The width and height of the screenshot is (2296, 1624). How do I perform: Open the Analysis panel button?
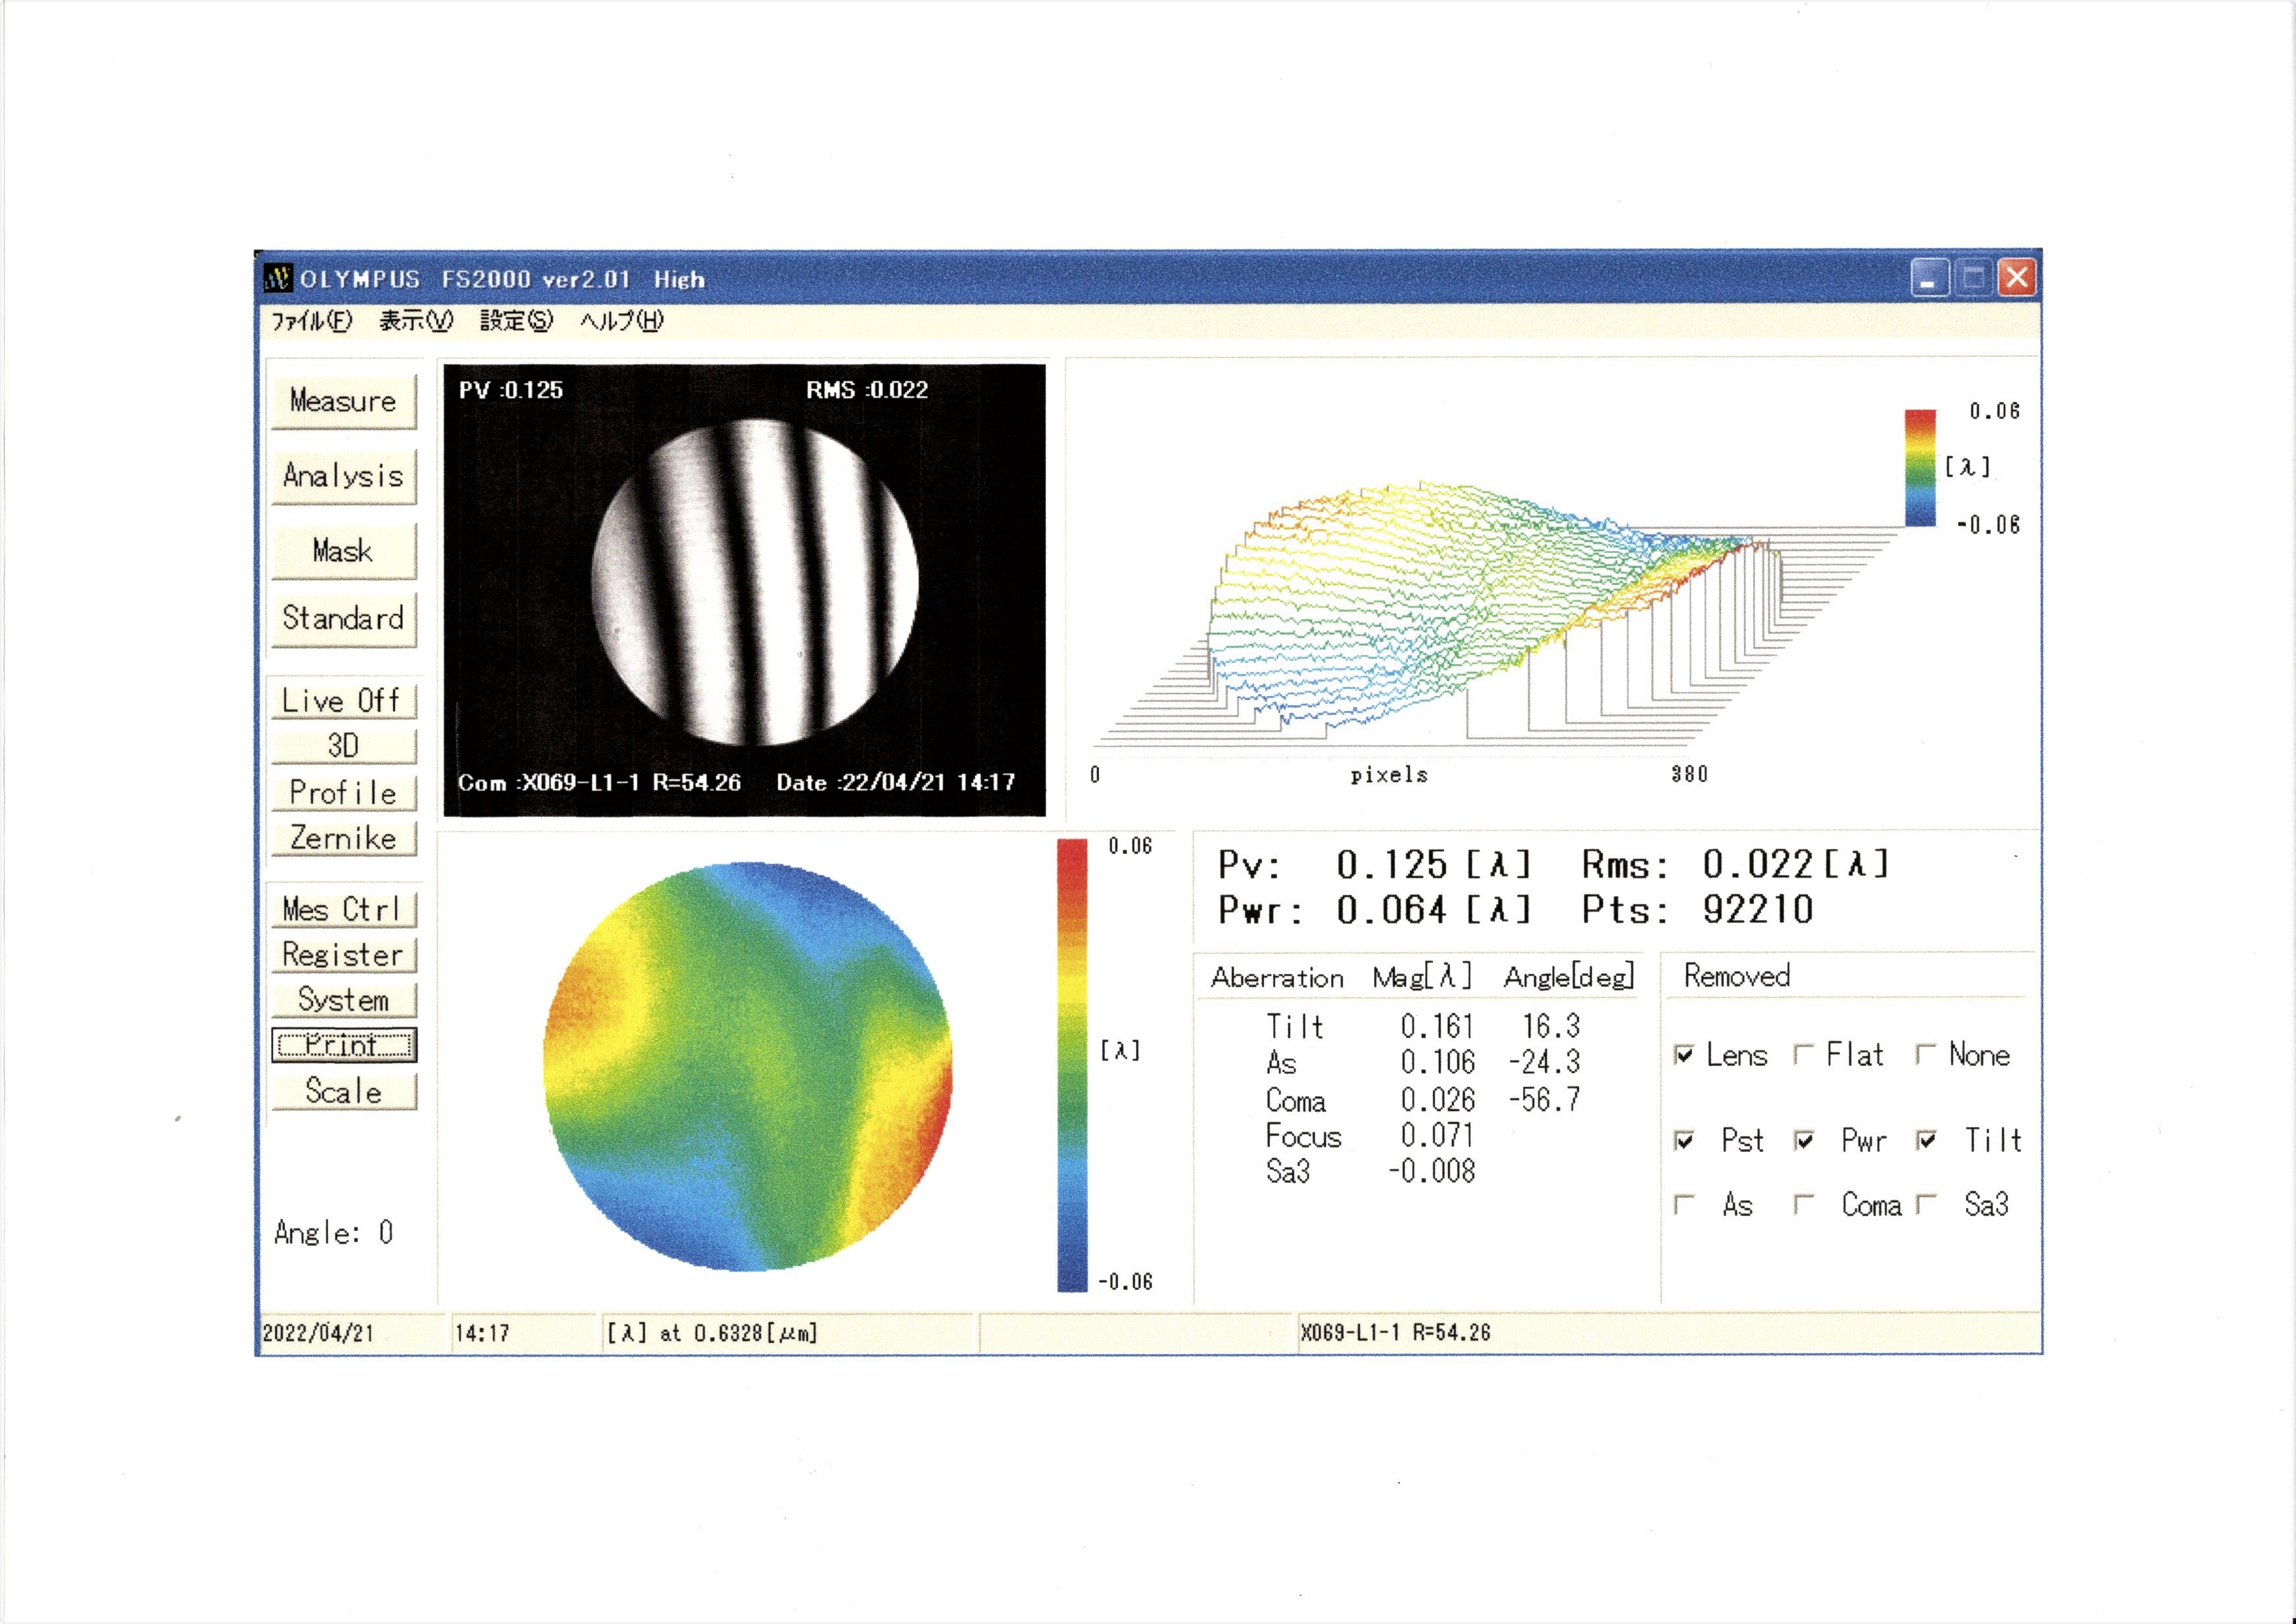pos(343,476)
